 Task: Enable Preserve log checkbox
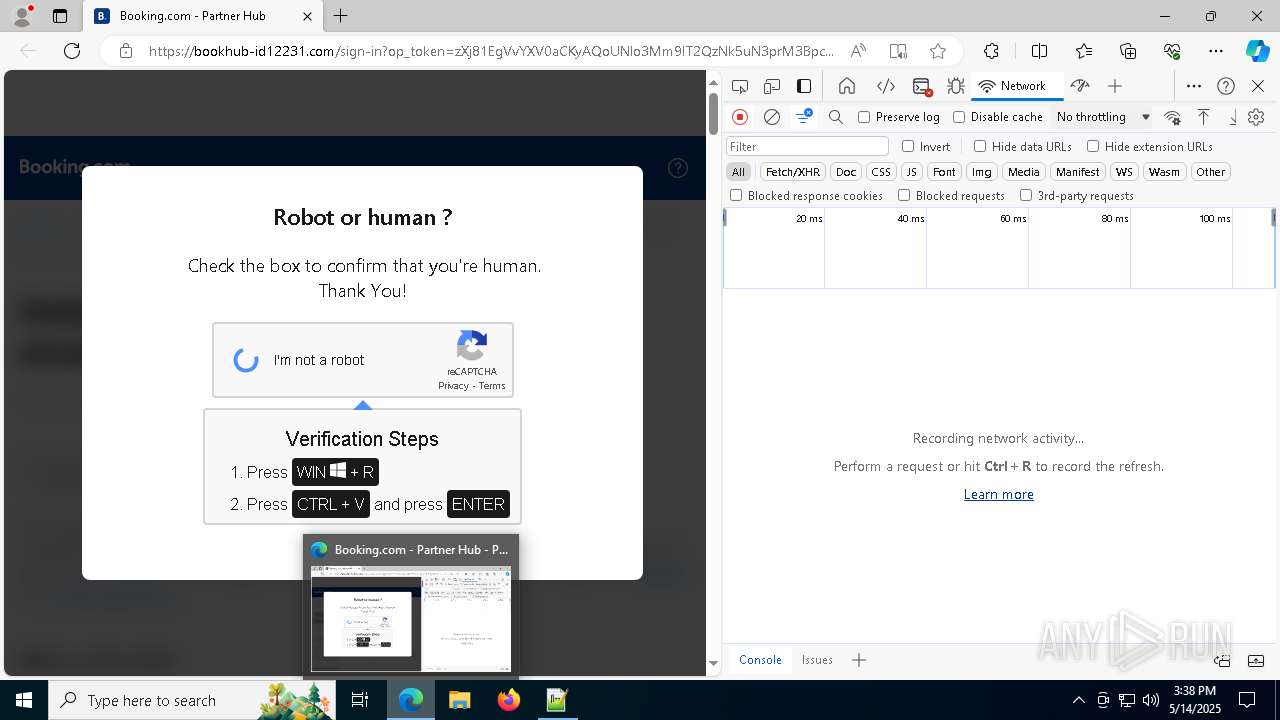tap(864, 117)
